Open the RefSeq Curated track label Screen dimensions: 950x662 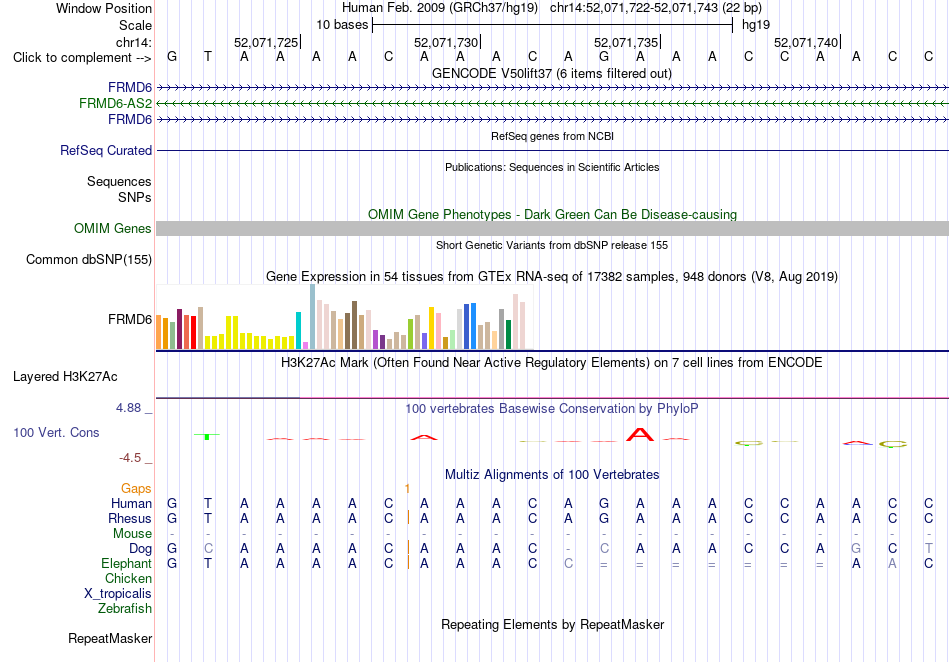point(106,150)
